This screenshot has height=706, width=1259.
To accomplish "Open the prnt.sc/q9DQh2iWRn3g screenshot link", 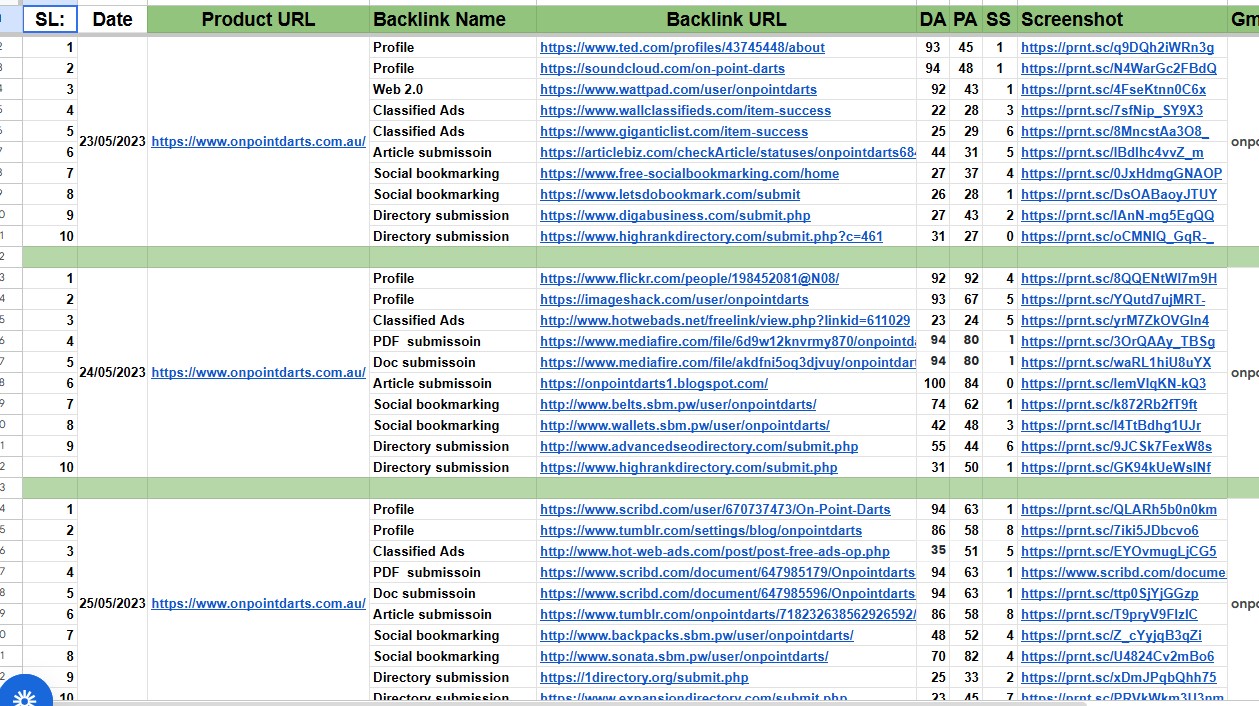I will [1117, 47].
